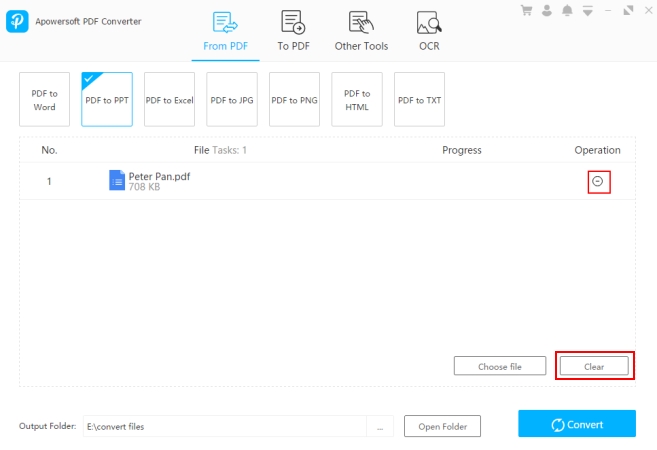The height and width of the screenshot is (450, 657).
Task: Restore the window using the resize icon
Action: (x=628, y=10)
